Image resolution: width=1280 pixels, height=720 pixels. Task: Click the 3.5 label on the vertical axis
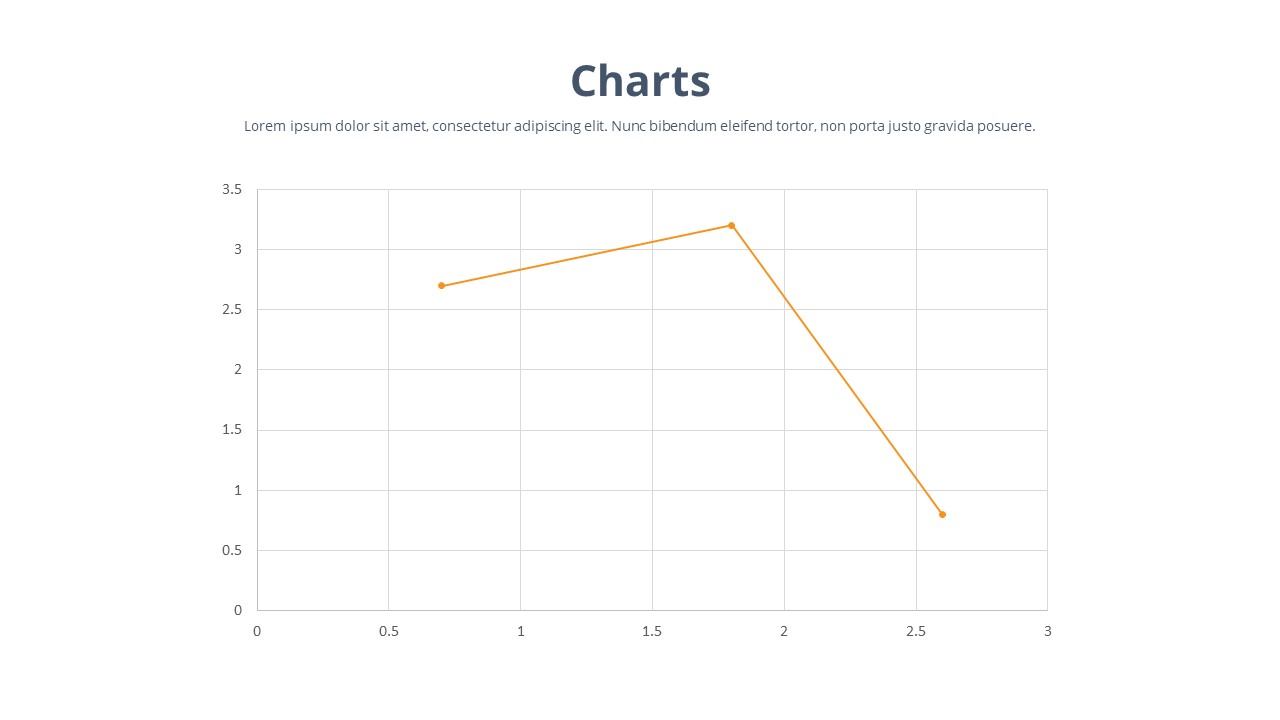coord(232,189)
